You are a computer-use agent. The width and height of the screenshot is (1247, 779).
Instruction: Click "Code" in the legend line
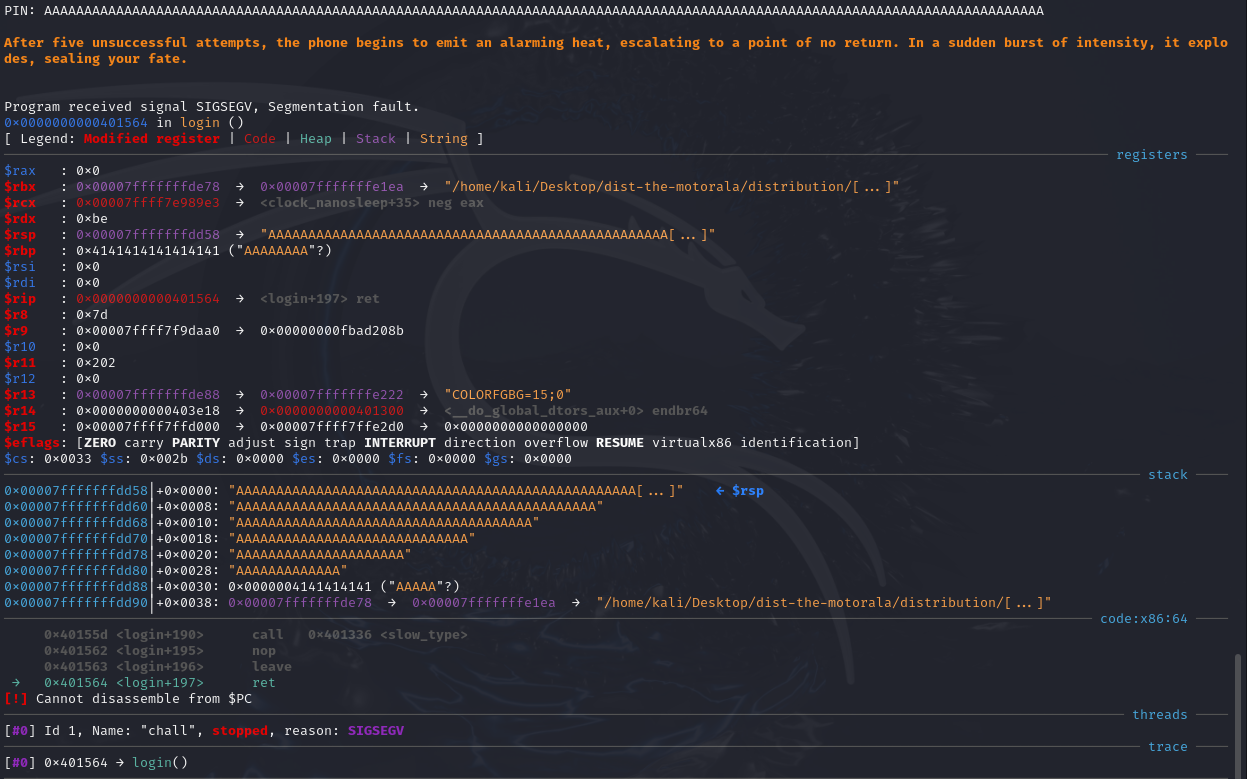point(260,139)
